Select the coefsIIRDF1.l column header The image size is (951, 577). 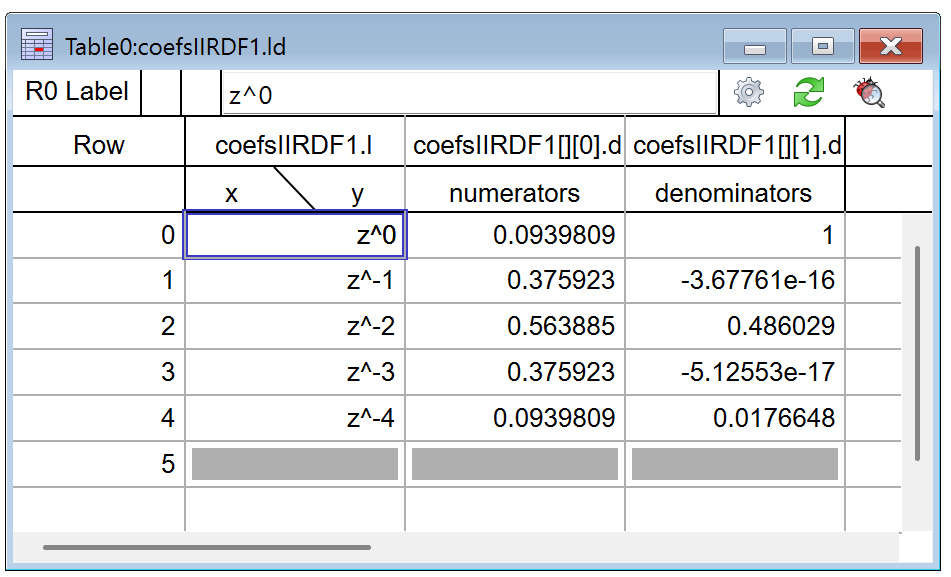[294, 145]
